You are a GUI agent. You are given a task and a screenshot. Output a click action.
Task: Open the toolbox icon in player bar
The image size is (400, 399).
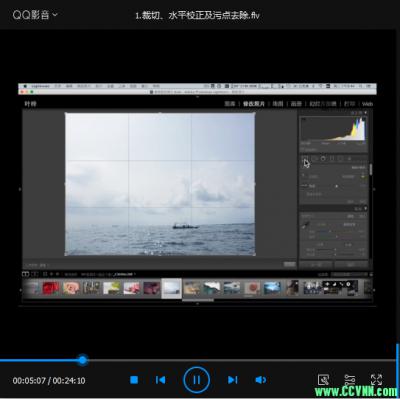[x=323, y=380]
